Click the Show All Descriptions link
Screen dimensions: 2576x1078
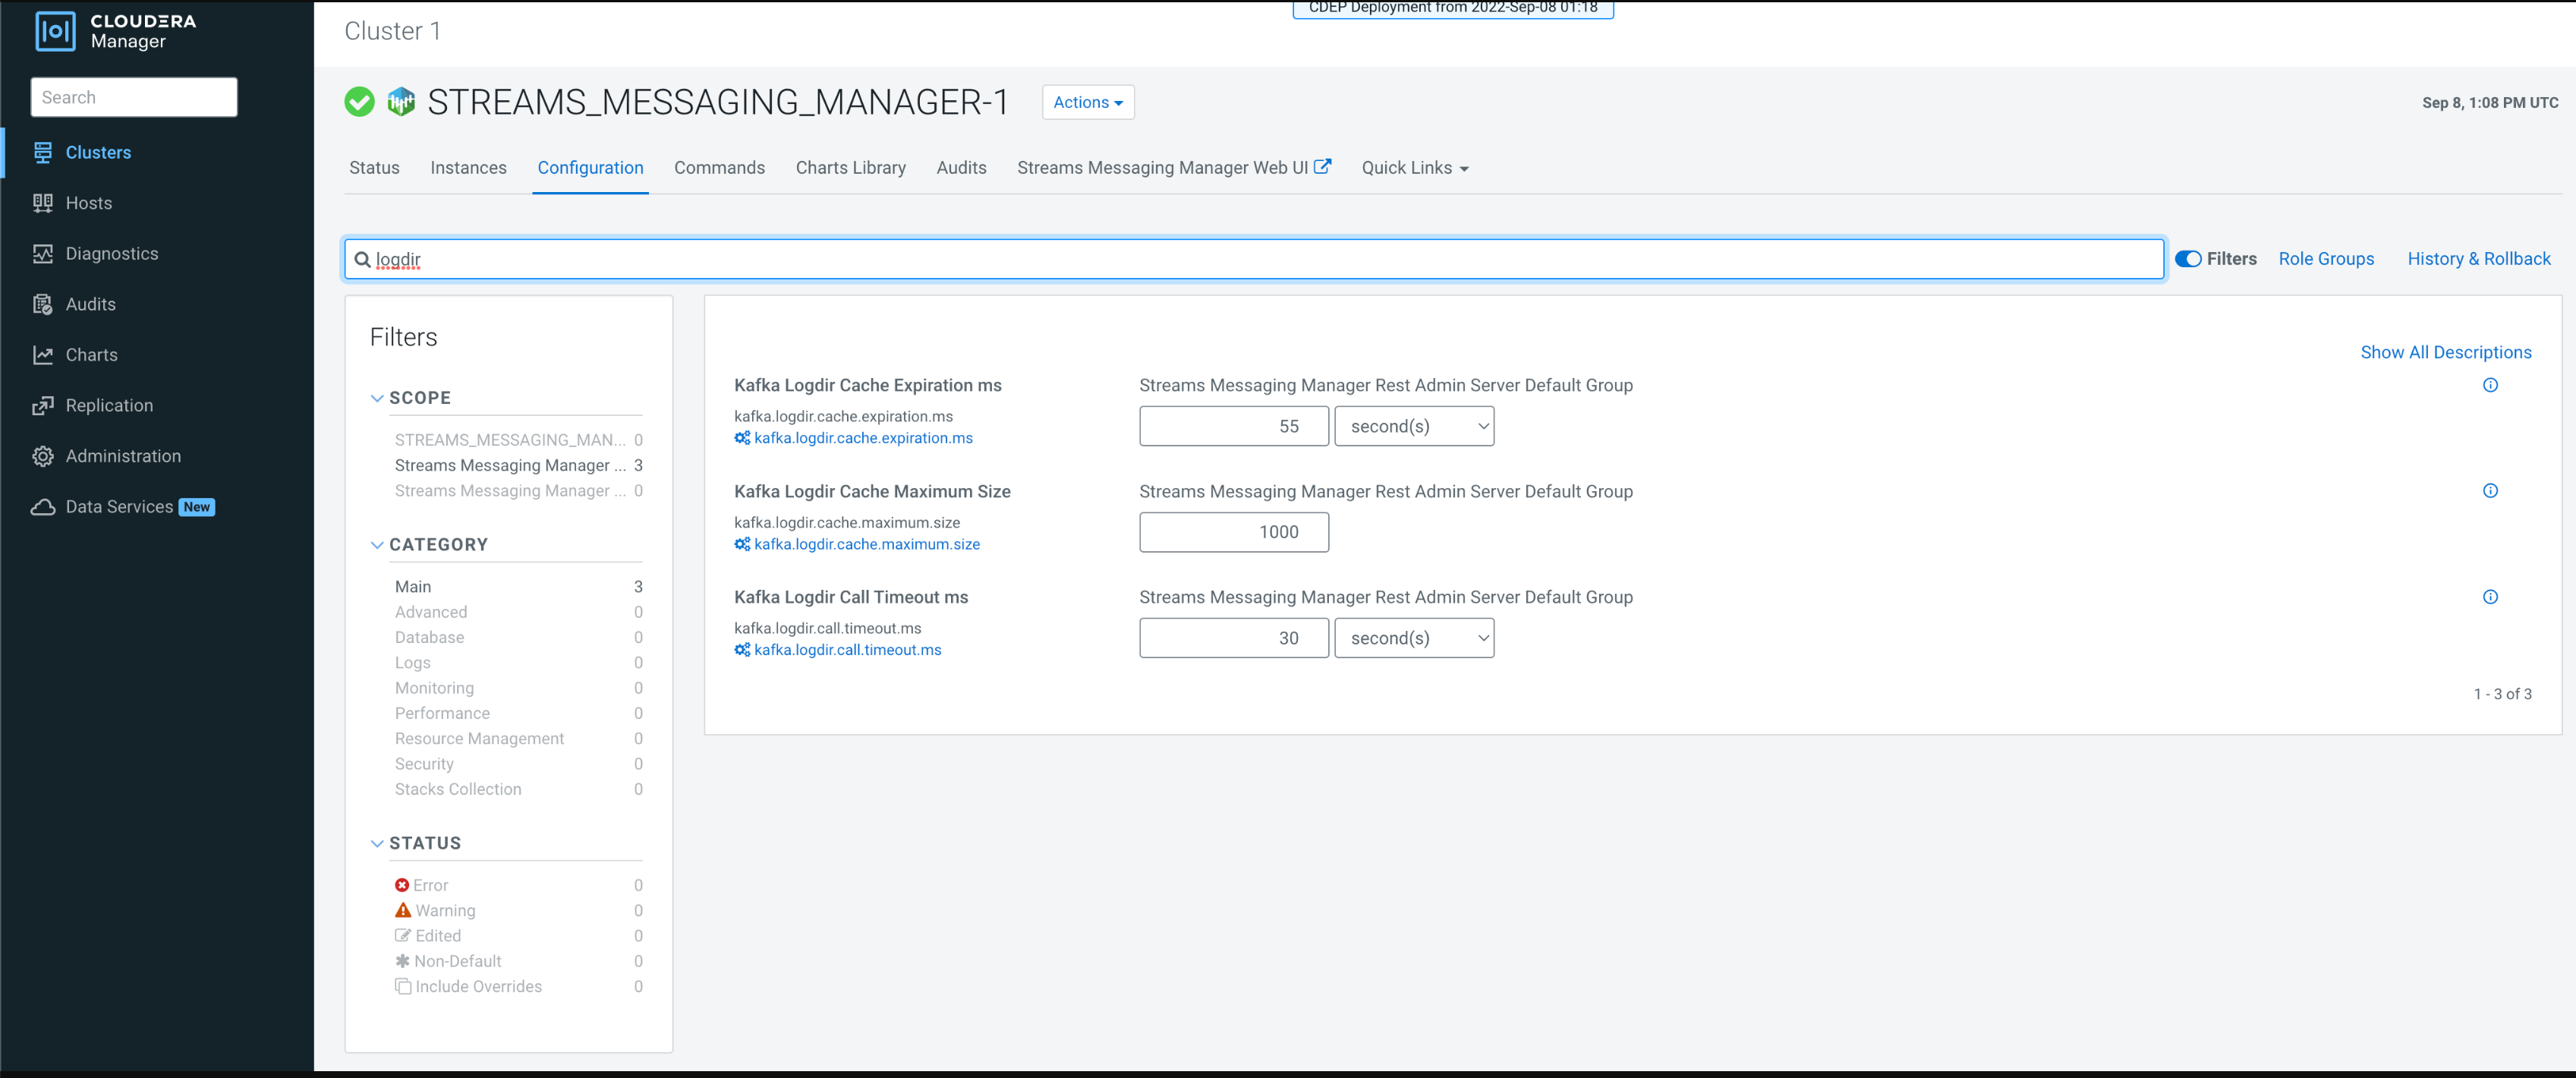[2445, 352]
